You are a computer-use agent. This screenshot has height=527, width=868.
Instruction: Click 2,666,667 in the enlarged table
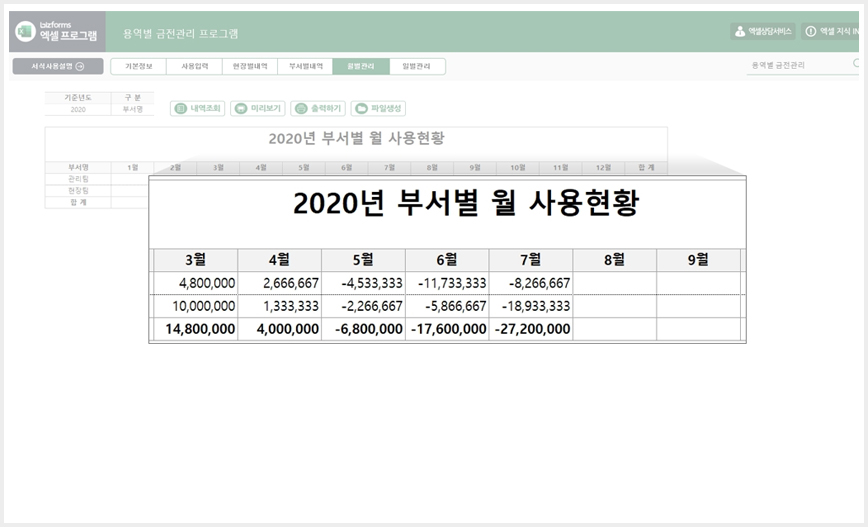tap(291, 283)
